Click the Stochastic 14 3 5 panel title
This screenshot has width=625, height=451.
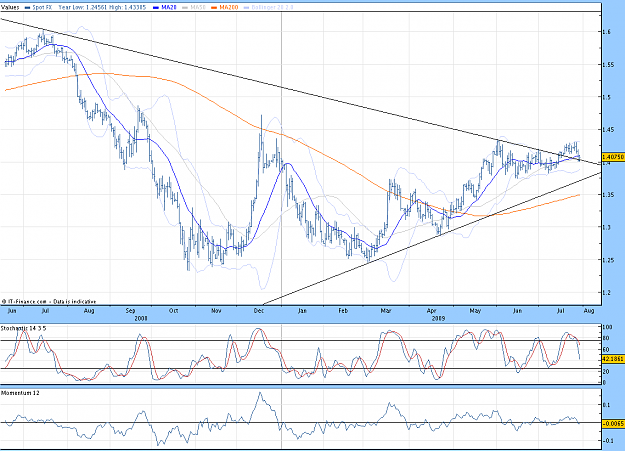coord(23,328)
